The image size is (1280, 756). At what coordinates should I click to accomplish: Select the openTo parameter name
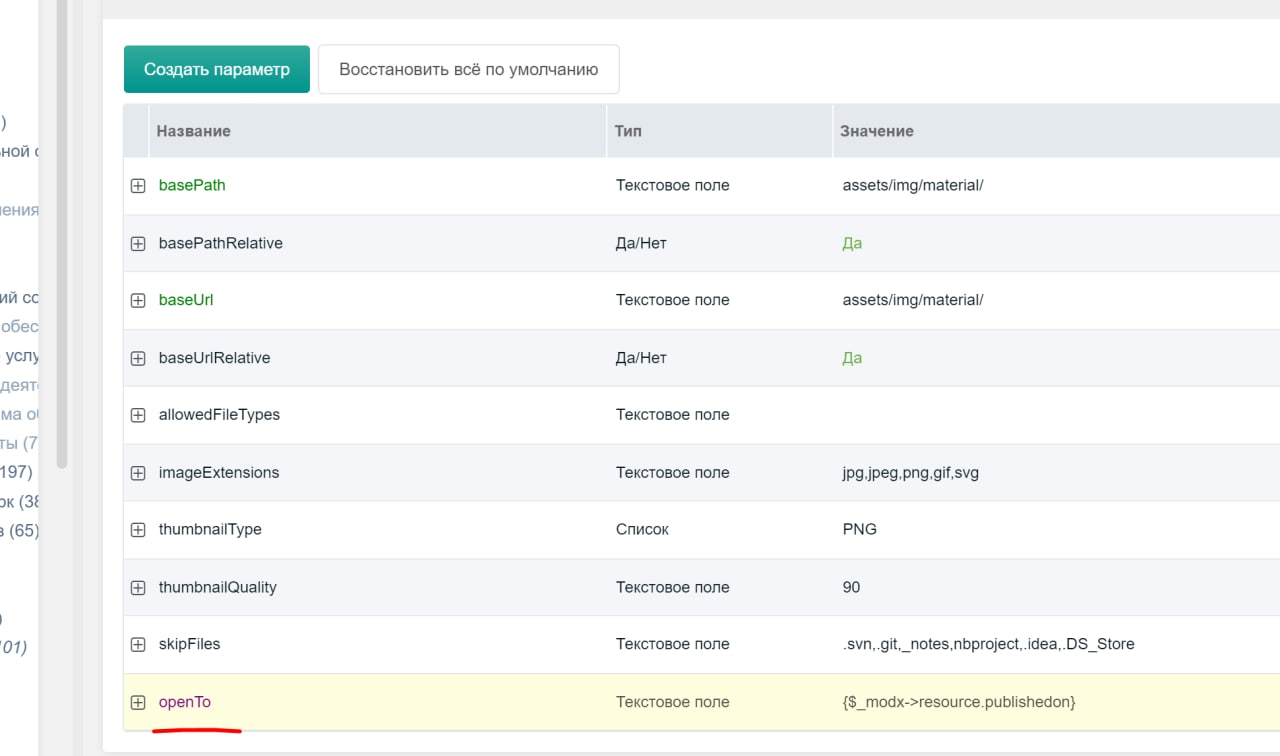pos(185,702)
